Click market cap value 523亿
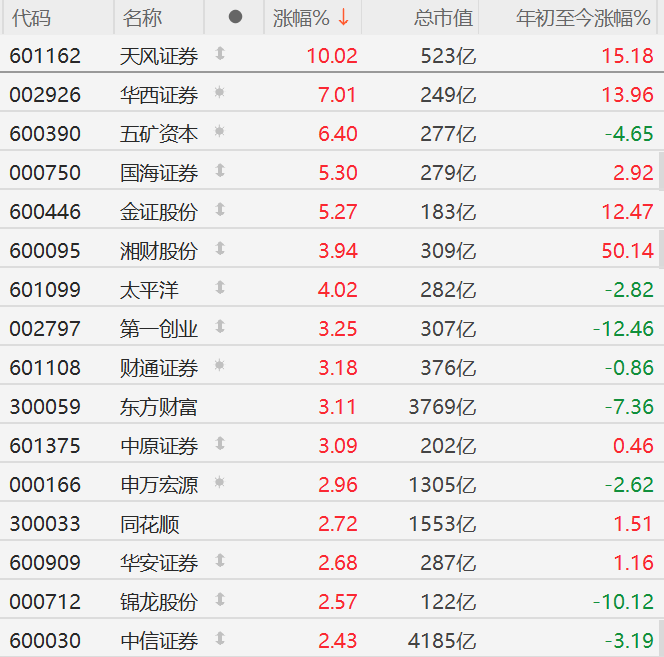Image resolution: width=664 pixels, height=657 pixels. [x=448, y=56]
